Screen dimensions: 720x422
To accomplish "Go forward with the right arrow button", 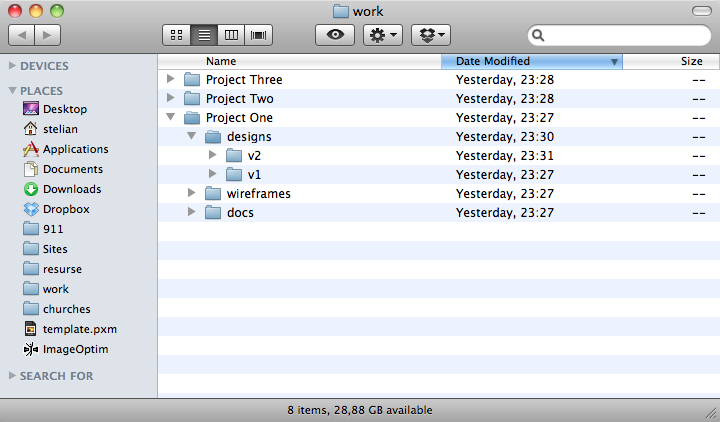I will [47, 35].
